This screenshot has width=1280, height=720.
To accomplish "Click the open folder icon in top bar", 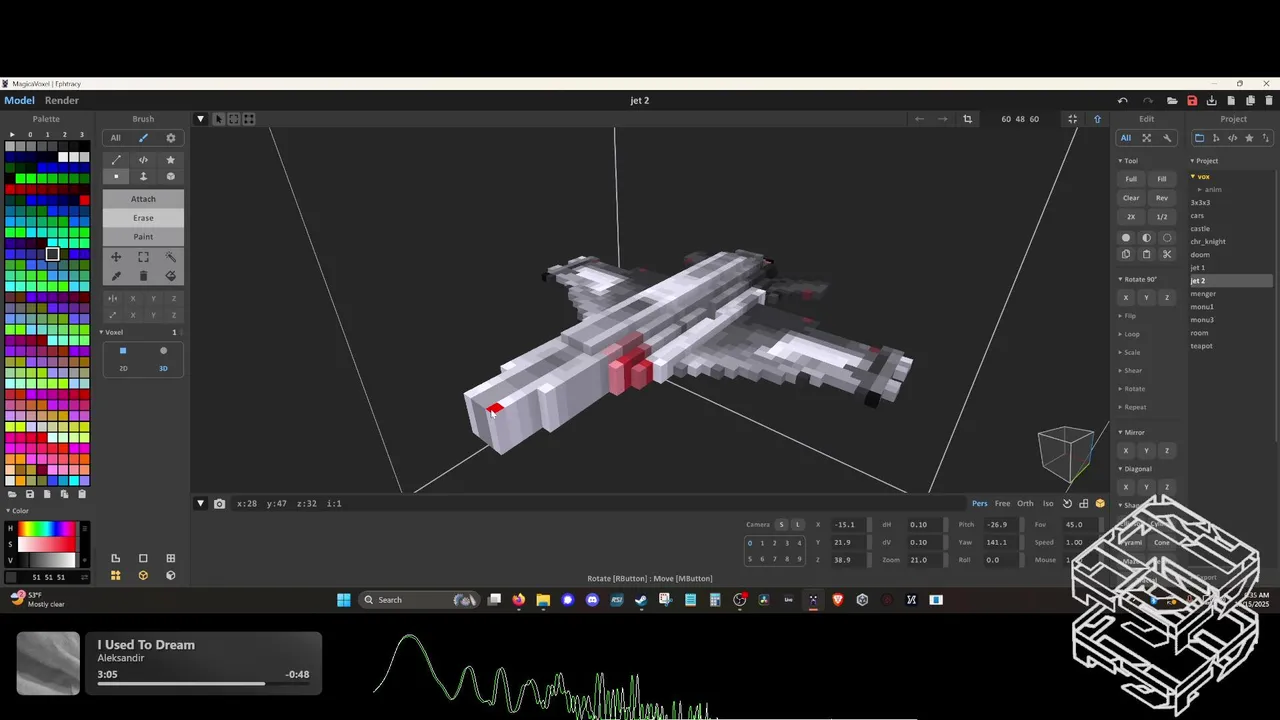I will [1172, 101].
